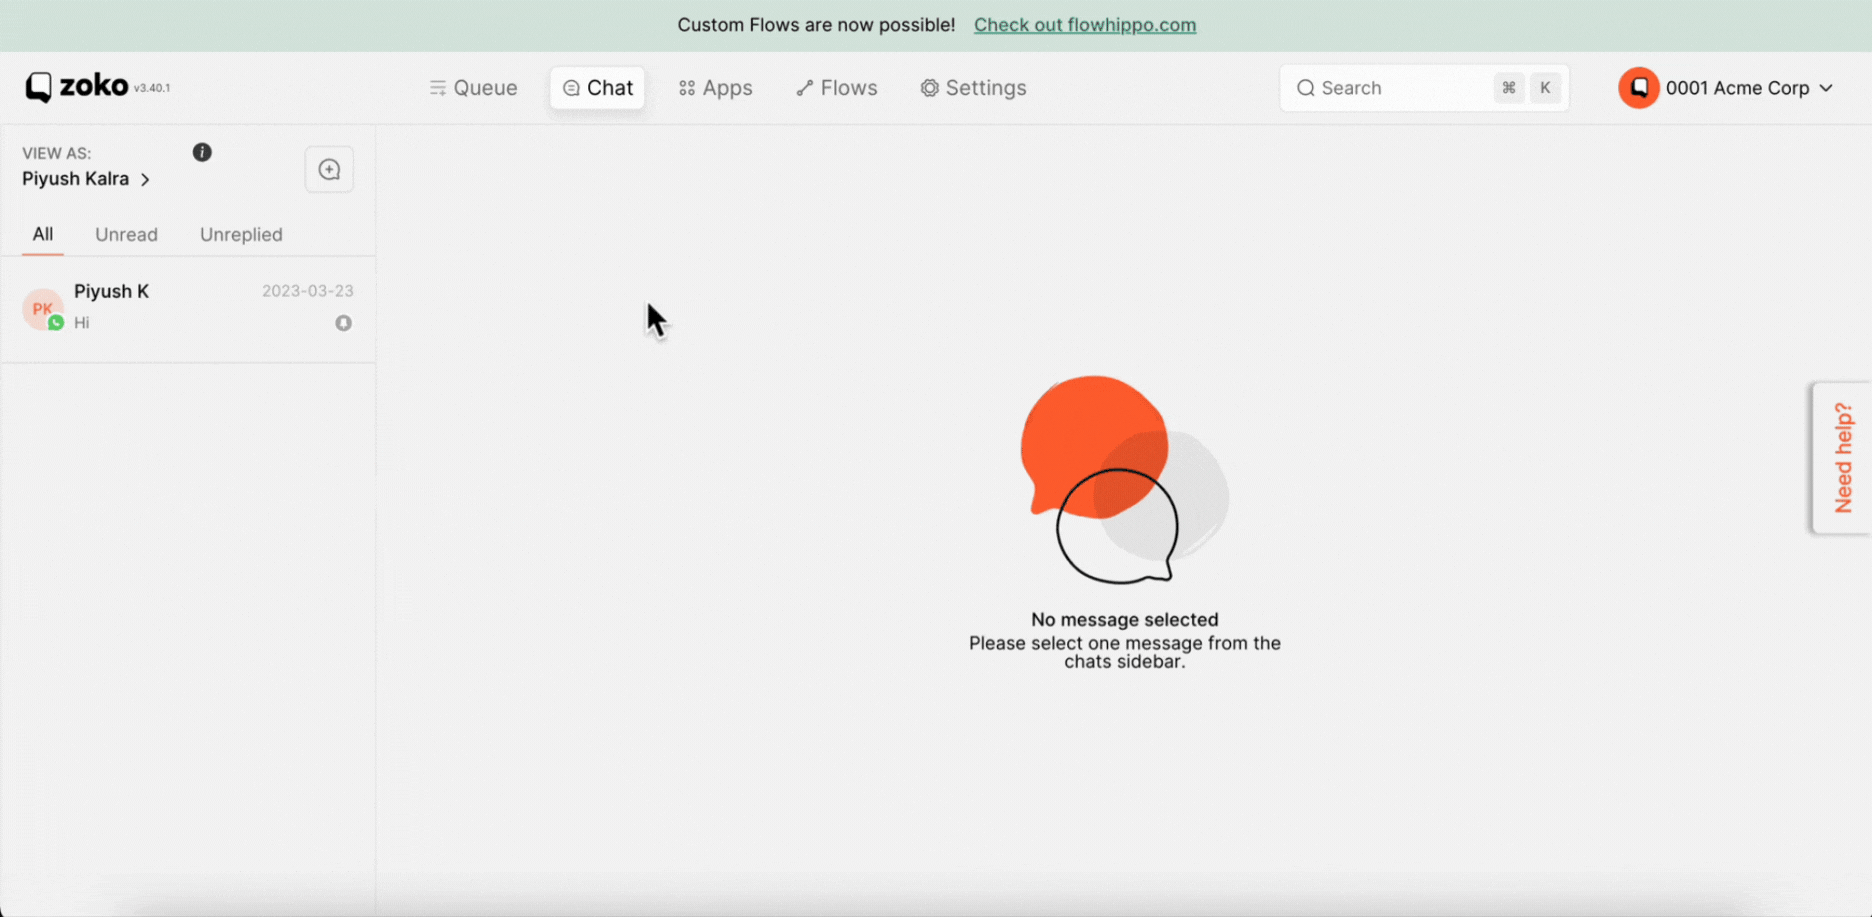The height and width of the screenshot is (917, 1872).
Task: Click the new chat plus icon button
Action: pos(329,169)
